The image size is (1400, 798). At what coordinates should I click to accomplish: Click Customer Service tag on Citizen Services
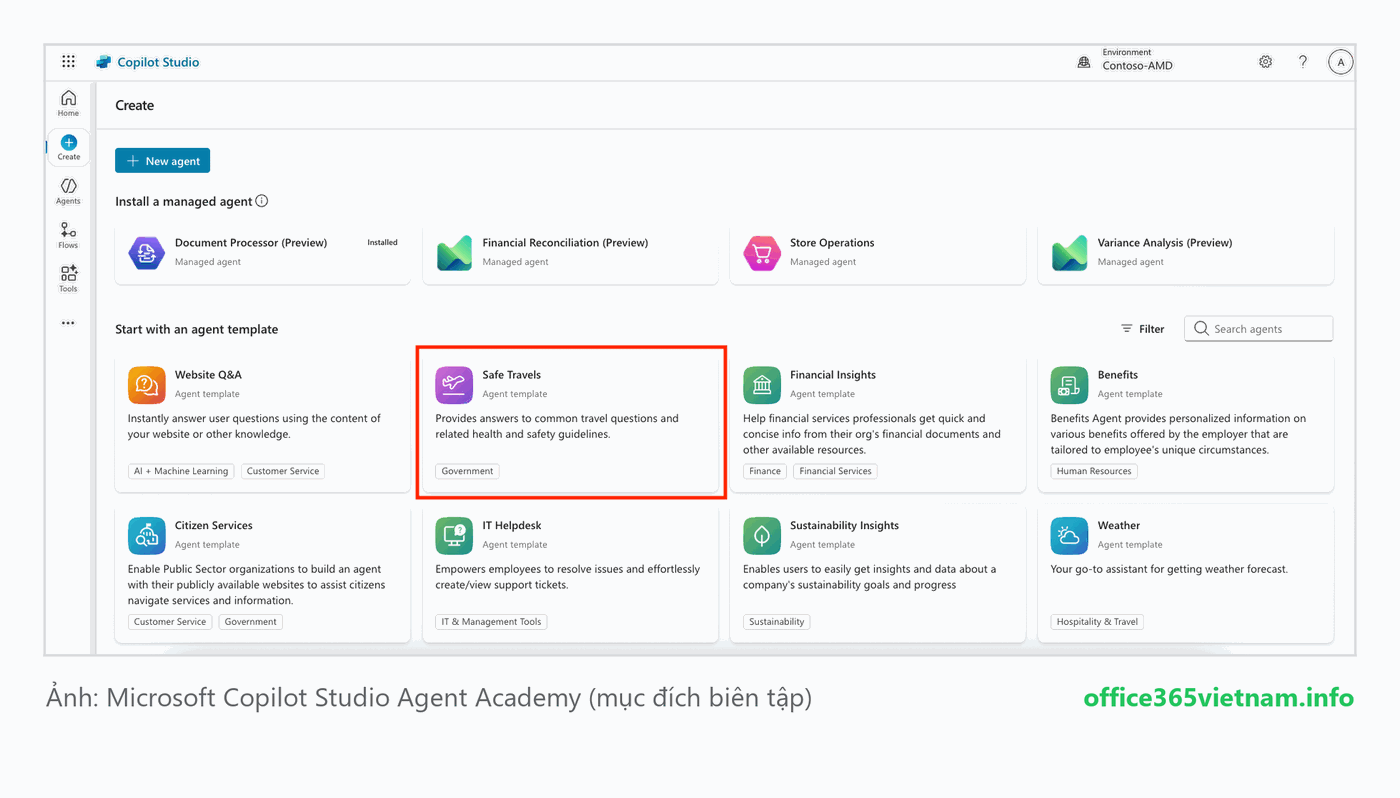(170, 622)
